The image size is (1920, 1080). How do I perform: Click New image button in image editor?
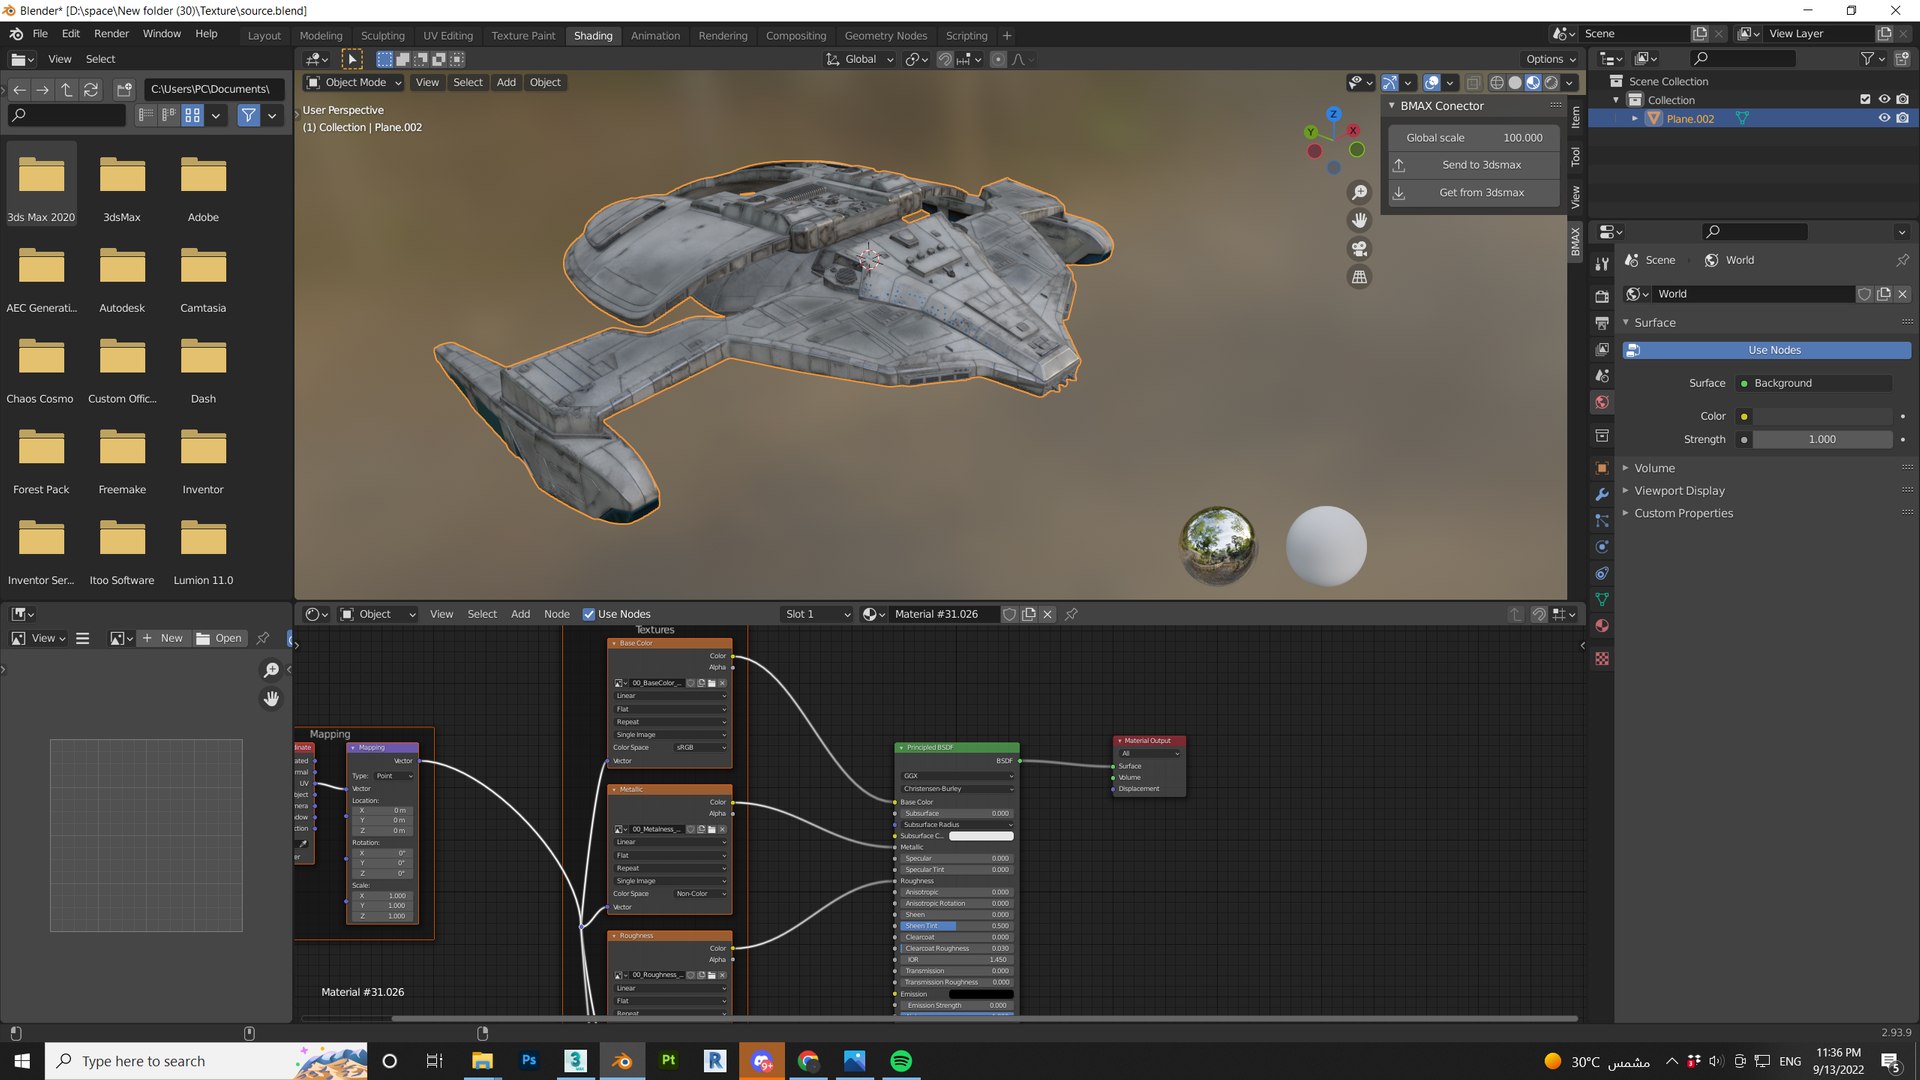[162, 638]
